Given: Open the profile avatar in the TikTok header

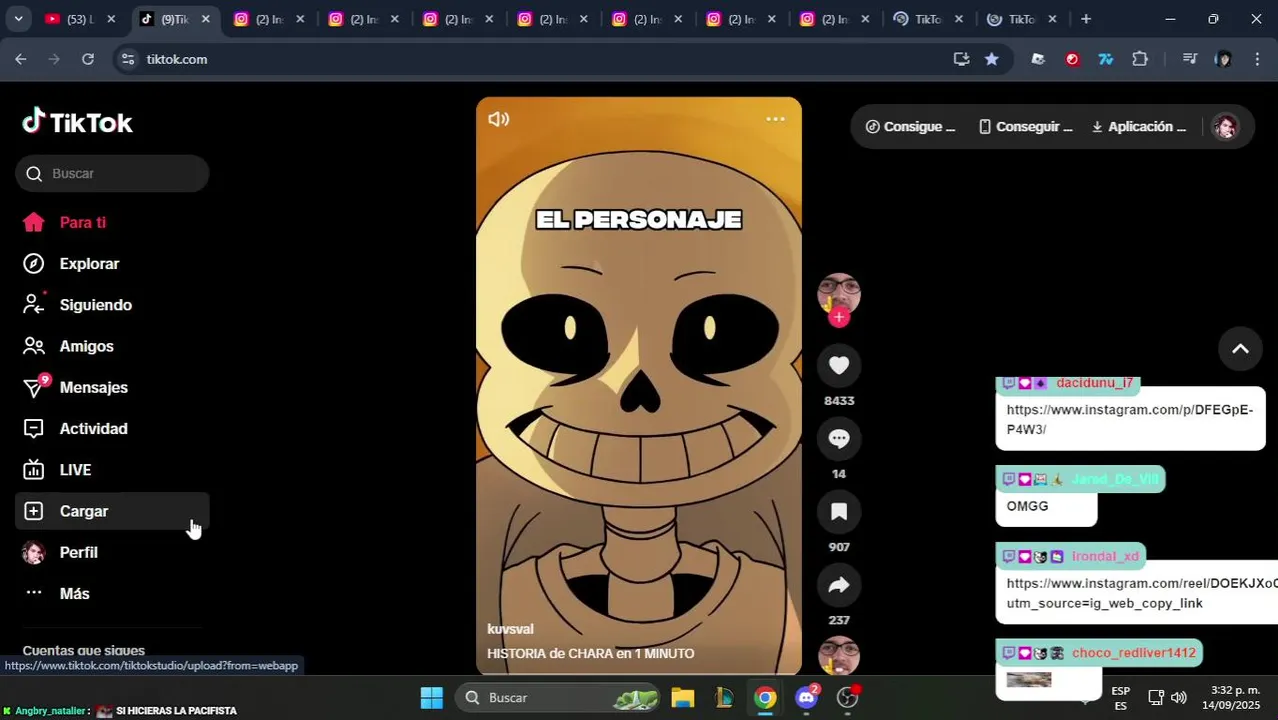Looking at the screenshot, I should tap(1225, 127).
